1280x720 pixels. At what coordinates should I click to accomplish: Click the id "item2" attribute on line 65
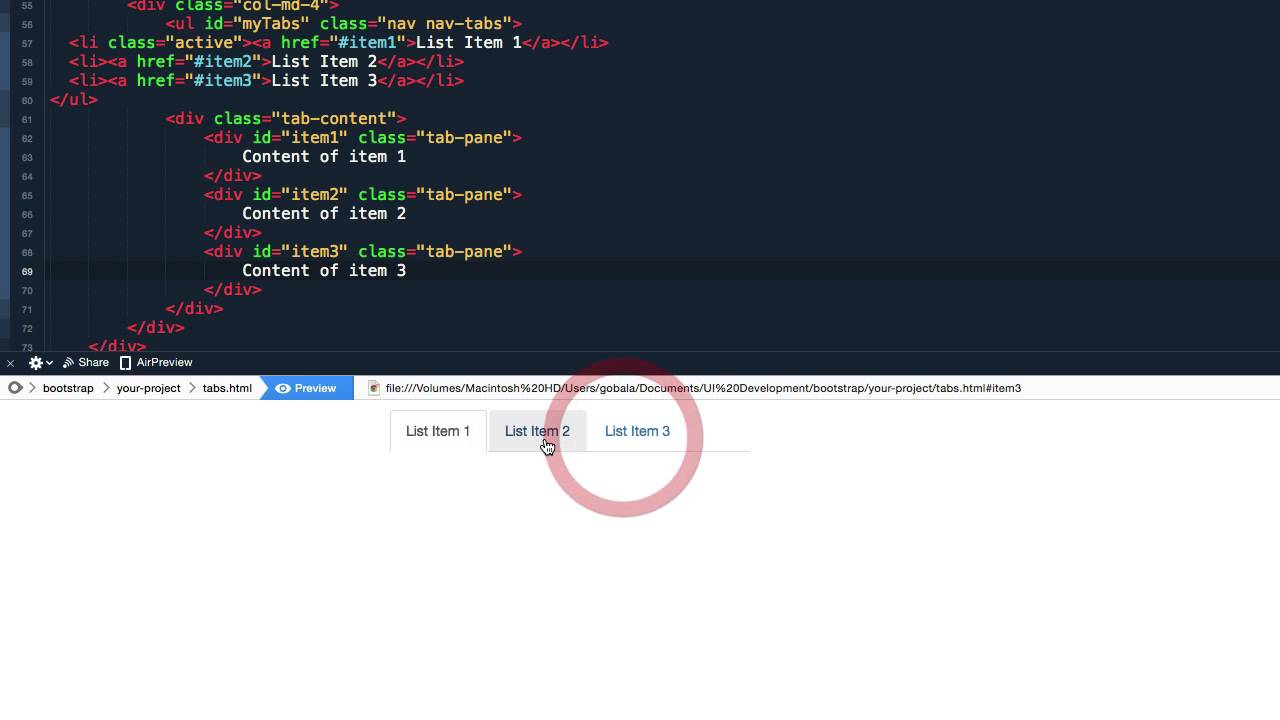[300, 194]
